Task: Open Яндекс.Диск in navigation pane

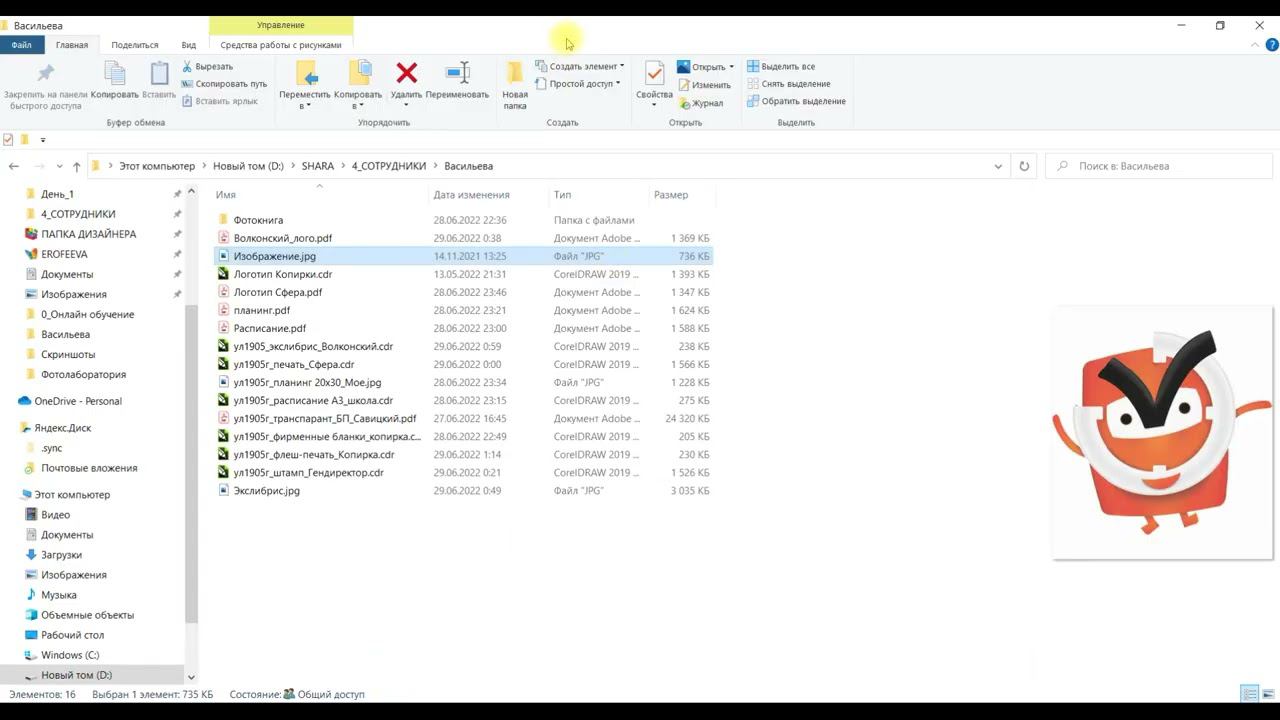Action: click(x=63, y=428)
